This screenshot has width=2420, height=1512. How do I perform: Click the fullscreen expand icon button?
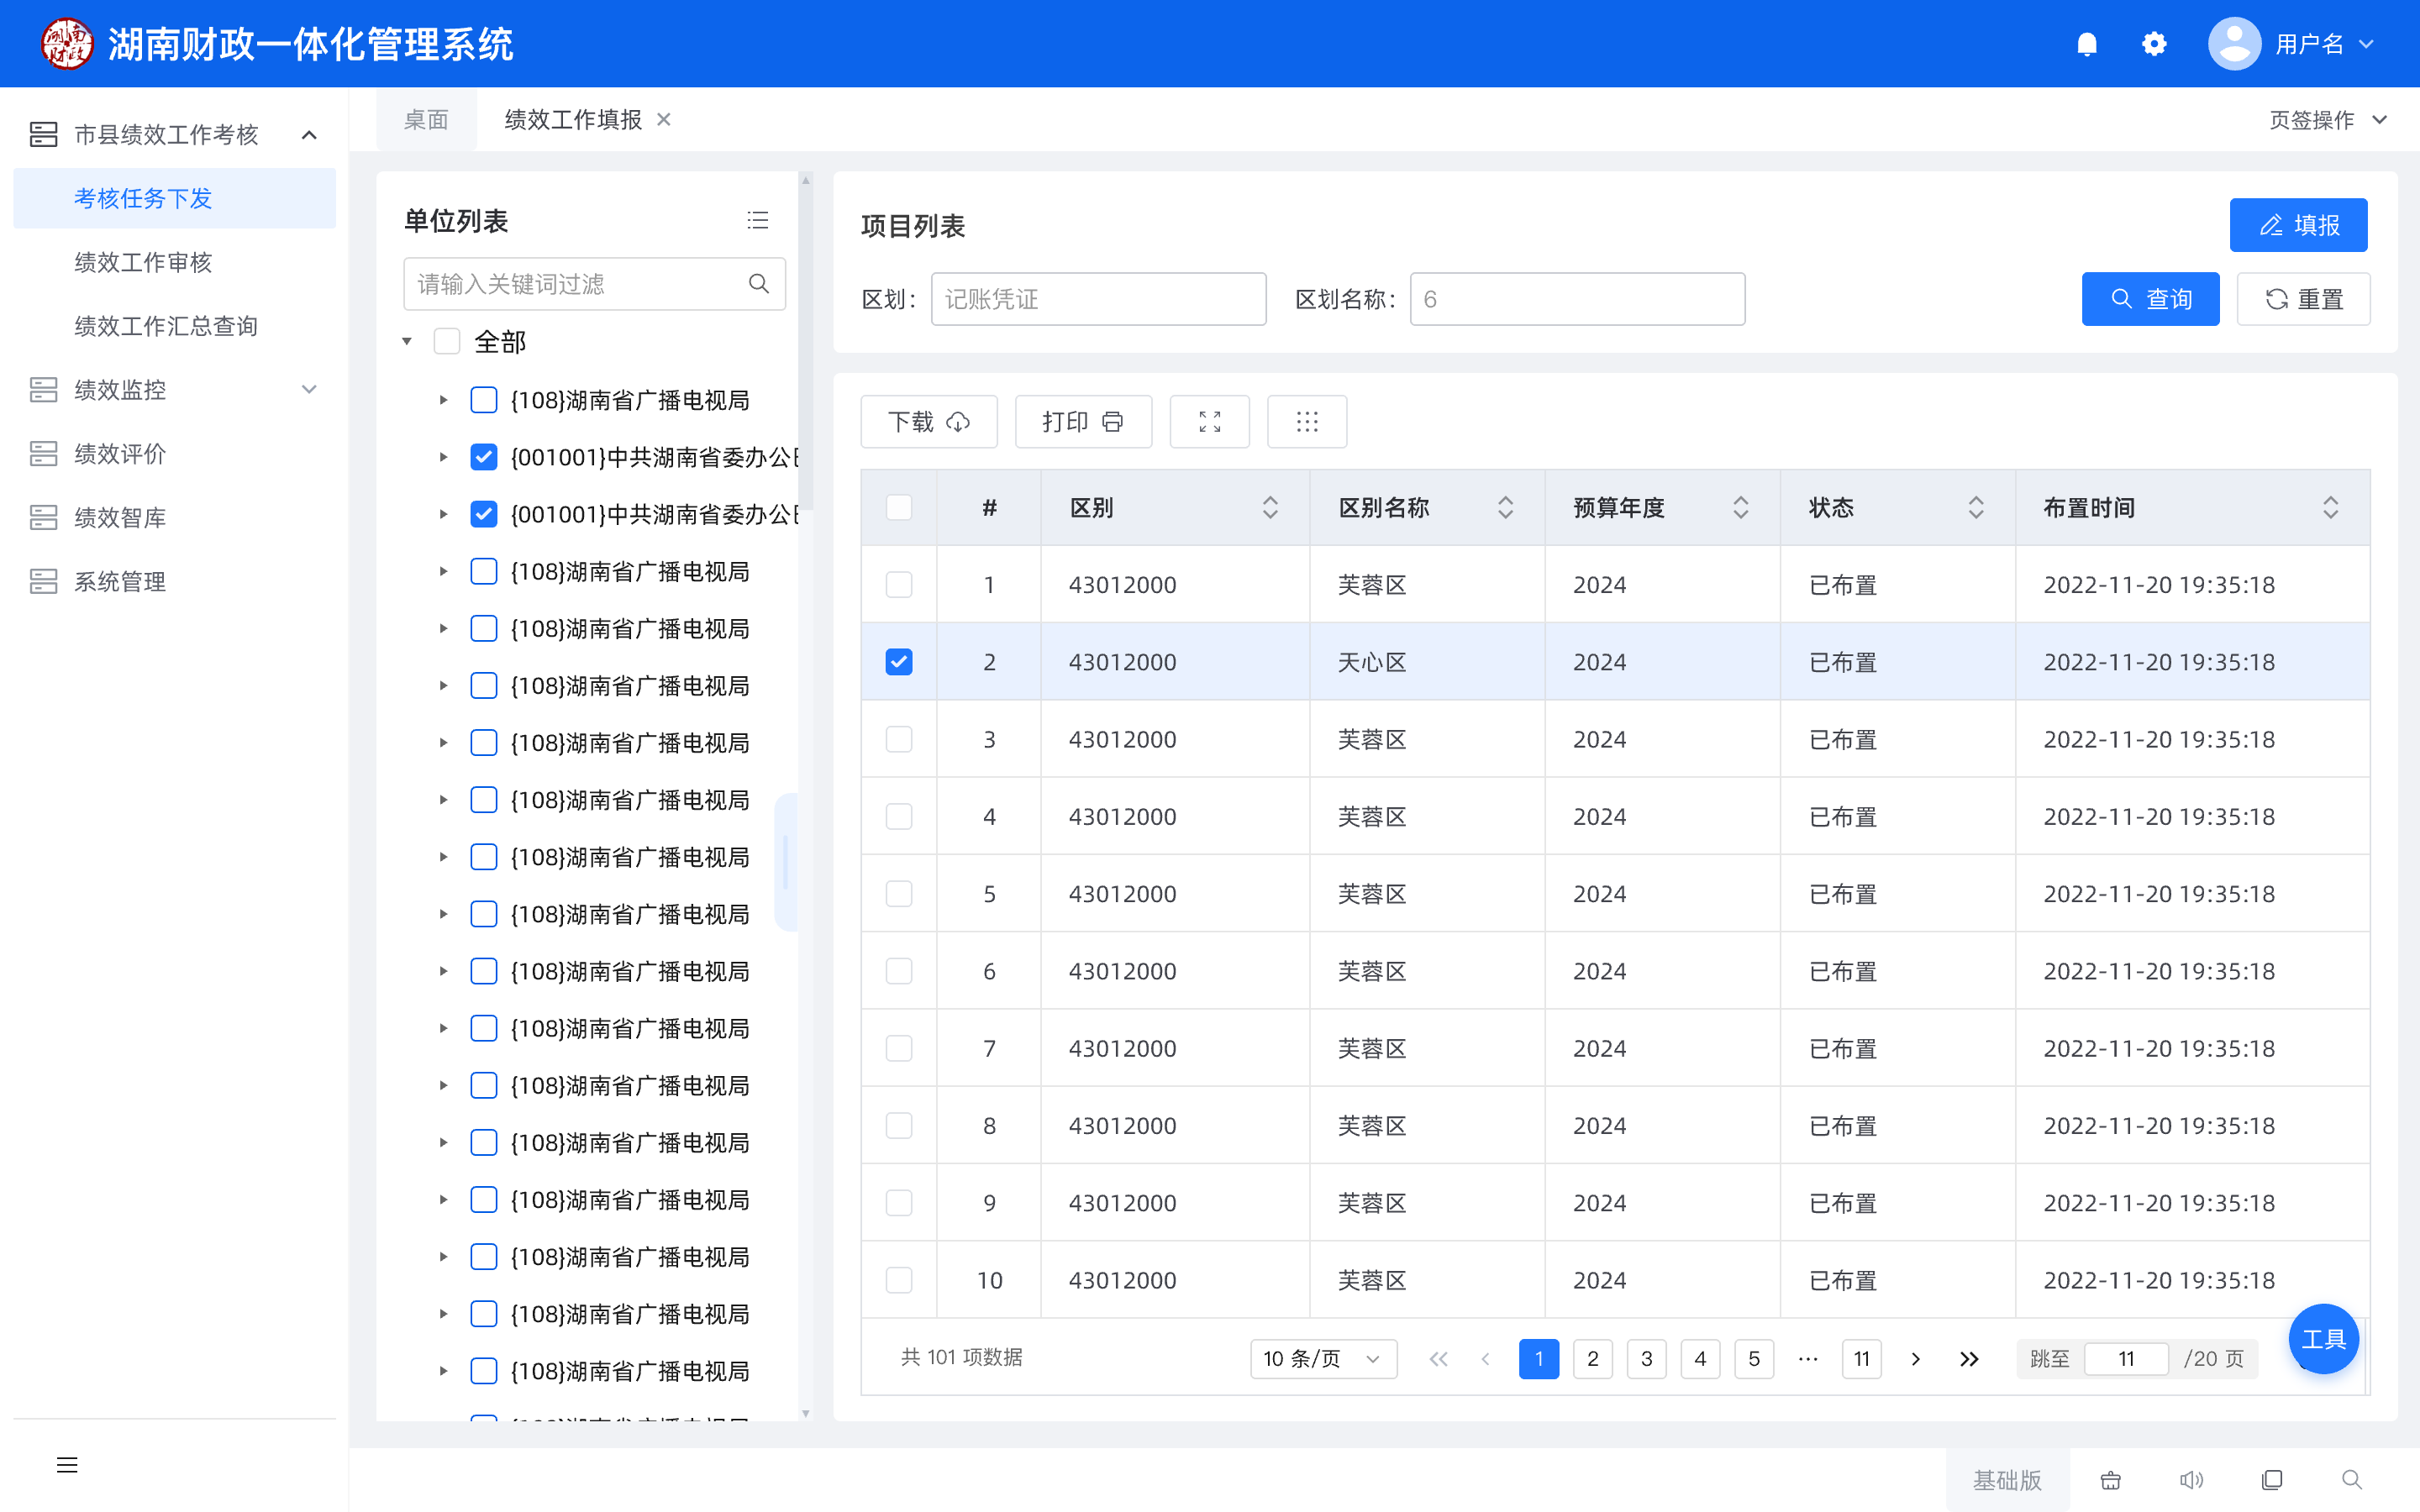[1209, 422]
